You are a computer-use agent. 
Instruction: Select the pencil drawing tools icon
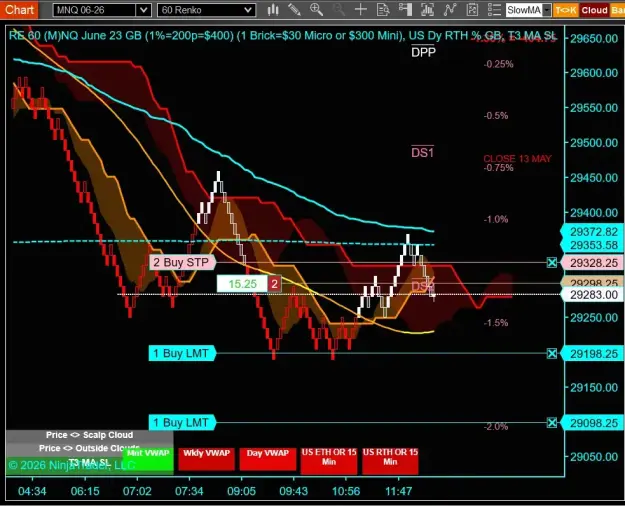(x=294, y=10)
